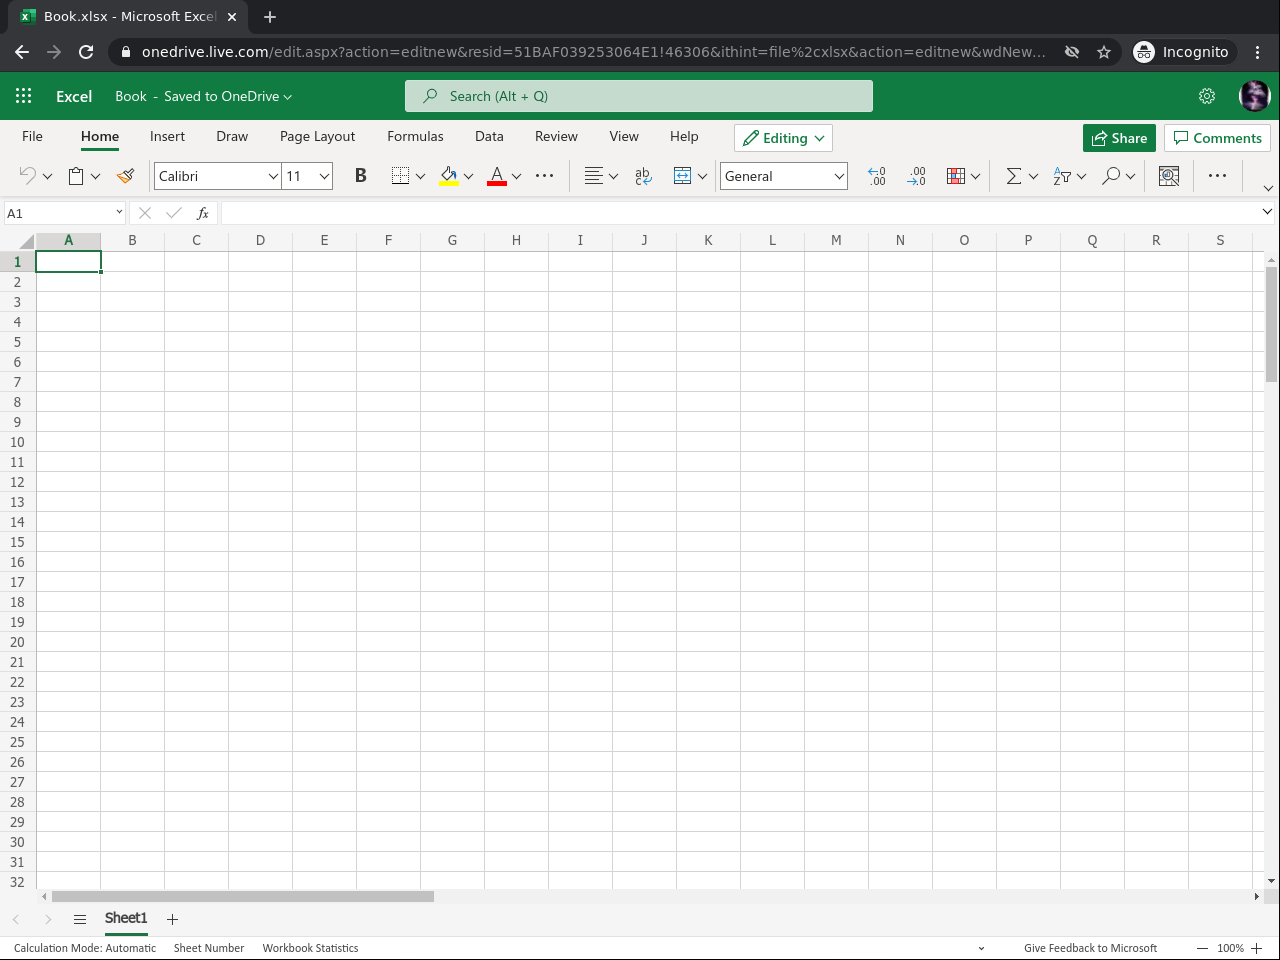
Task: Zoom in with the plus icon
Action: pyautogui.click(x=1256, y=948)
